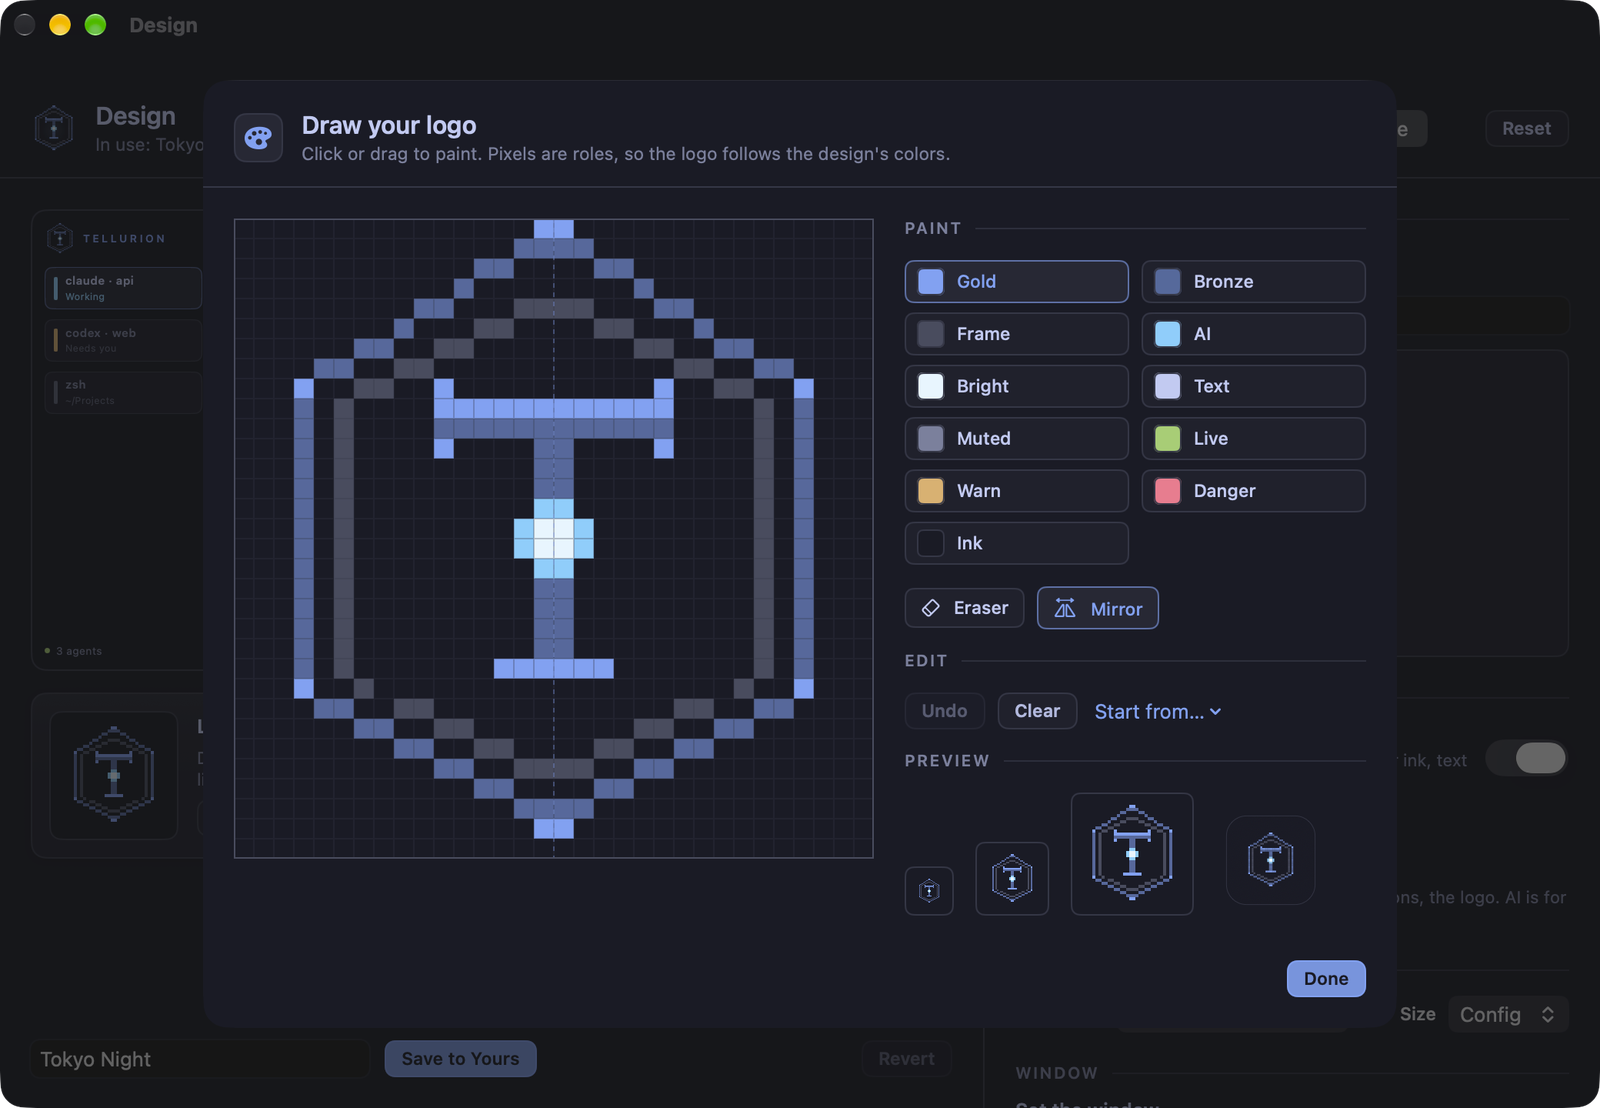Select the Live paint role
The image size is (1600, 1108).
1253,438
